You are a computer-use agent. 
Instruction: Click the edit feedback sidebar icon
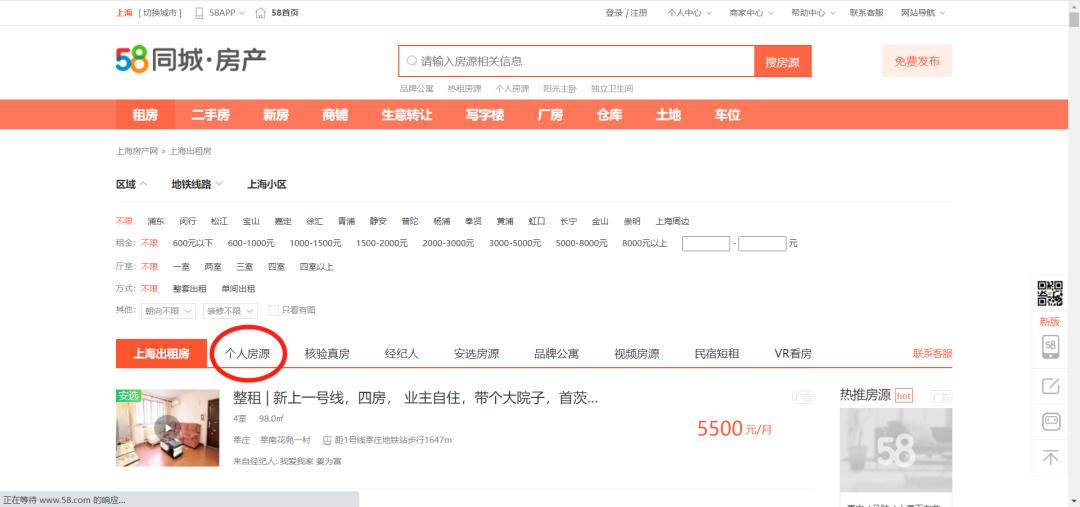[1050, 386]
